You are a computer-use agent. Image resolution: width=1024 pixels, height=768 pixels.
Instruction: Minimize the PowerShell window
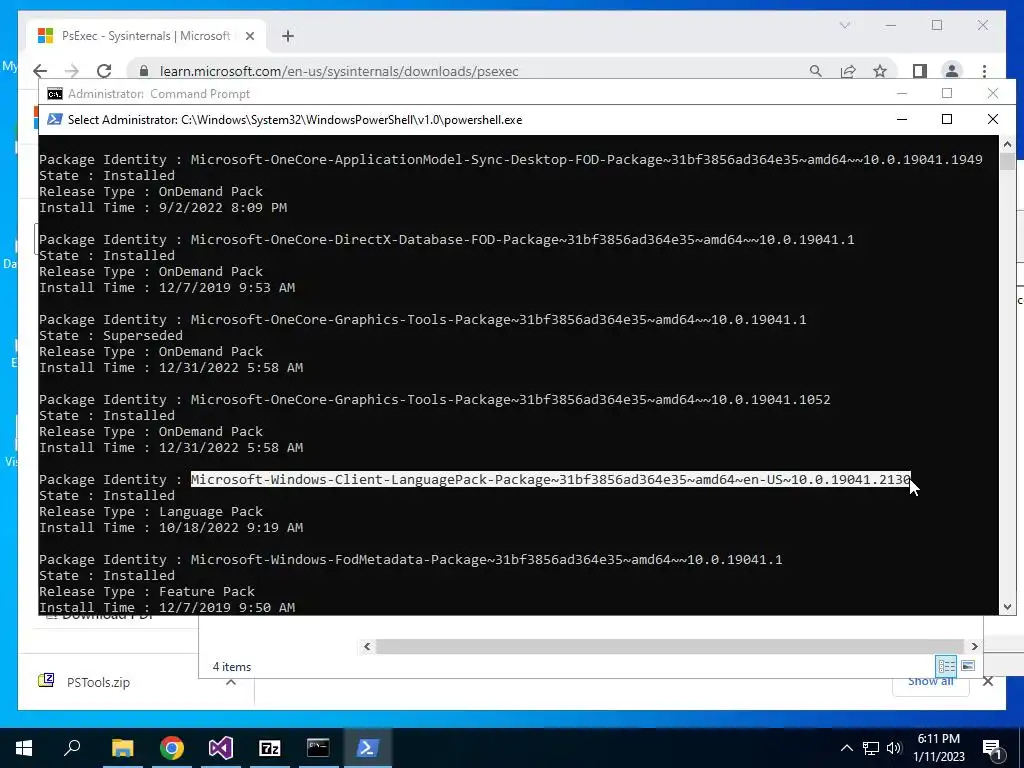902,119
